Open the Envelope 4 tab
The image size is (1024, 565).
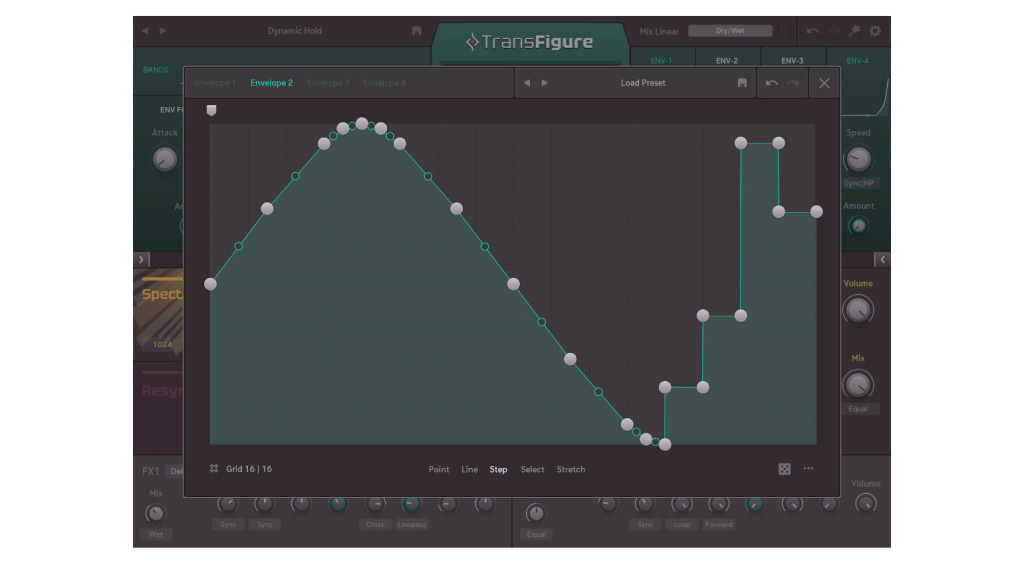(384, 83)
